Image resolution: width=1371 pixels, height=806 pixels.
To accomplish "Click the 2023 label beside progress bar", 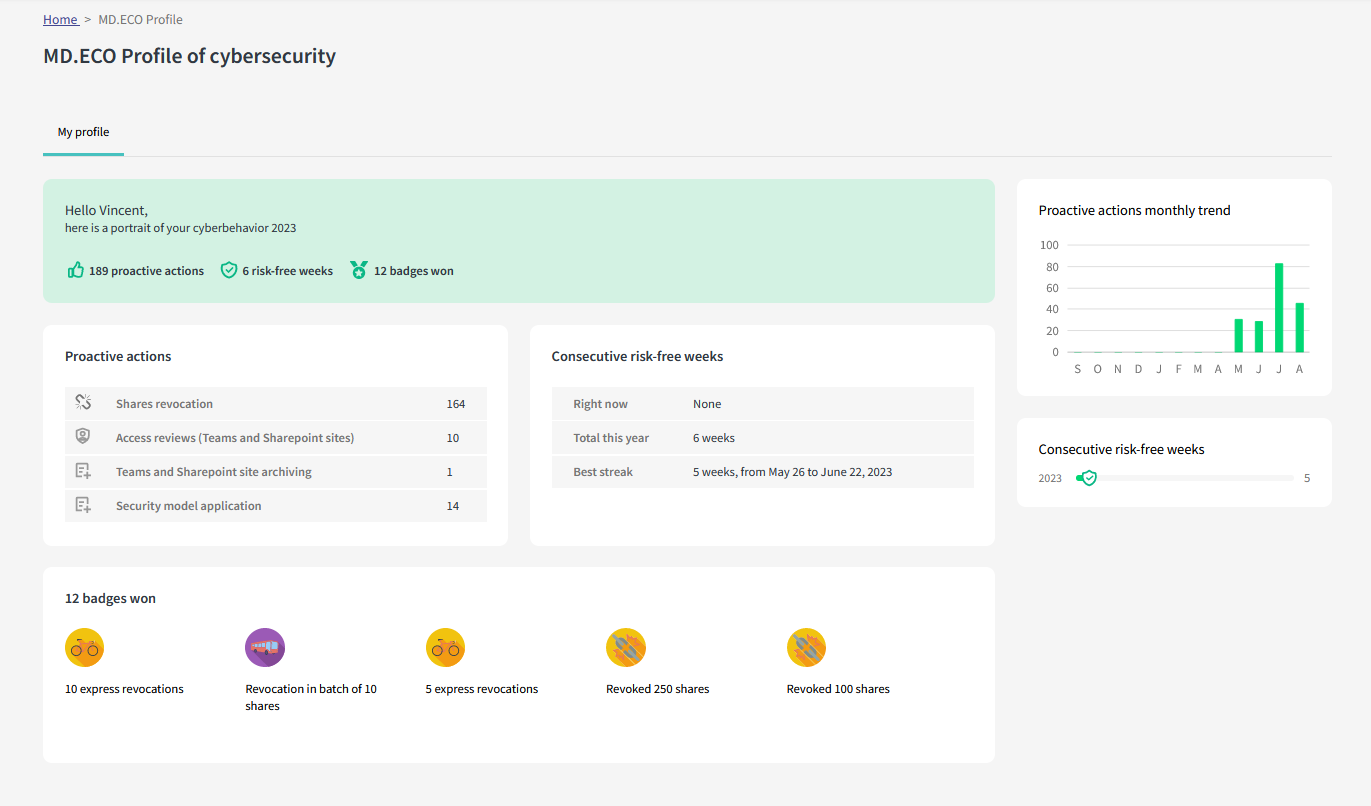I will pyautogui.click(x=1050, y=478).
